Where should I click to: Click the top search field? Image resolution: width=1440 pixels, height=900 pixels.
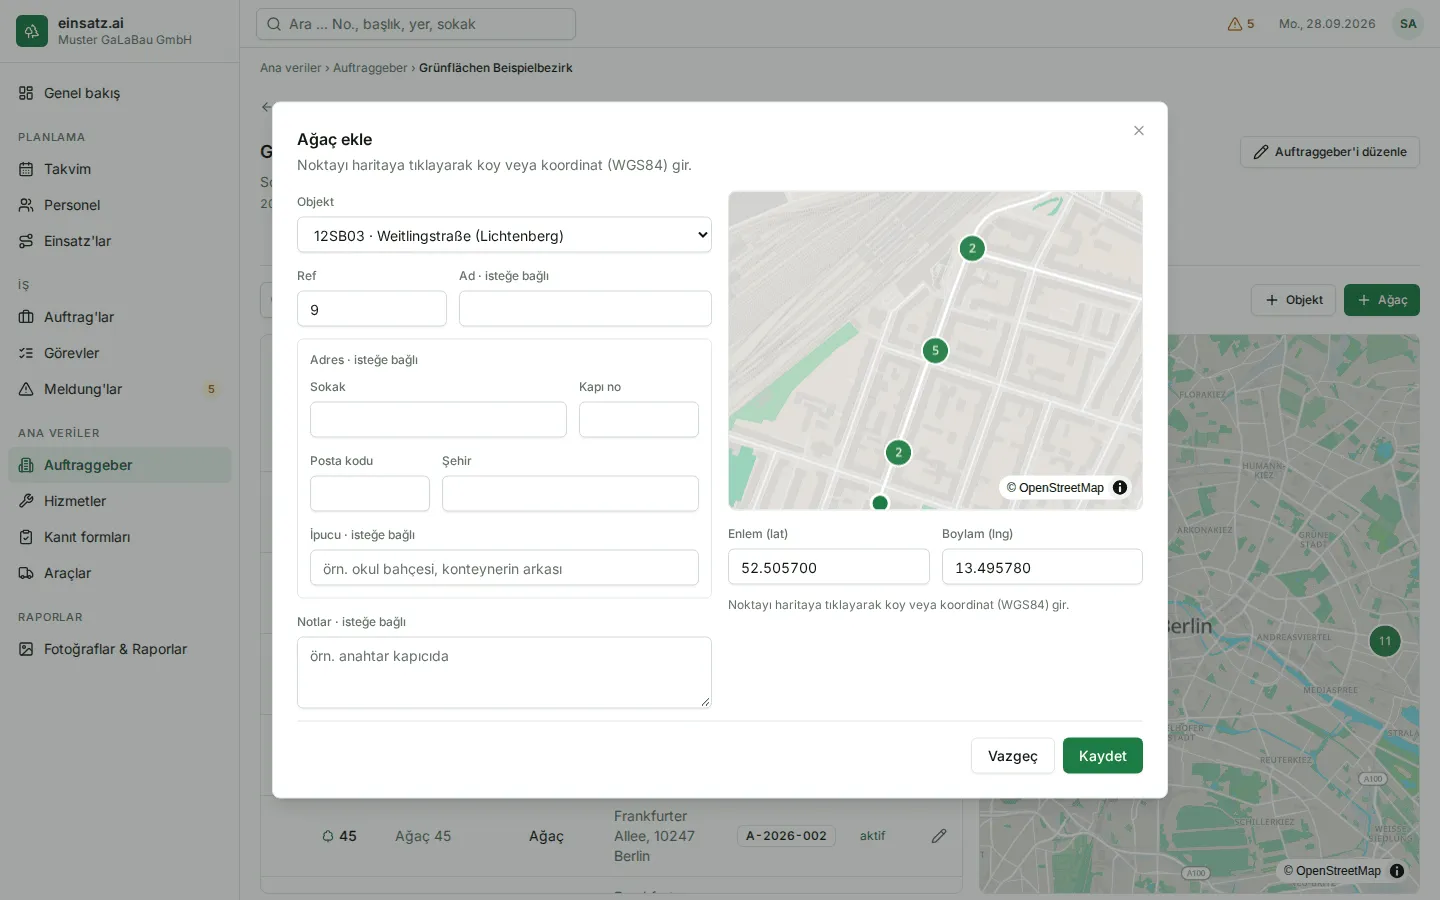pyautogui.click(x=416, y=24)
